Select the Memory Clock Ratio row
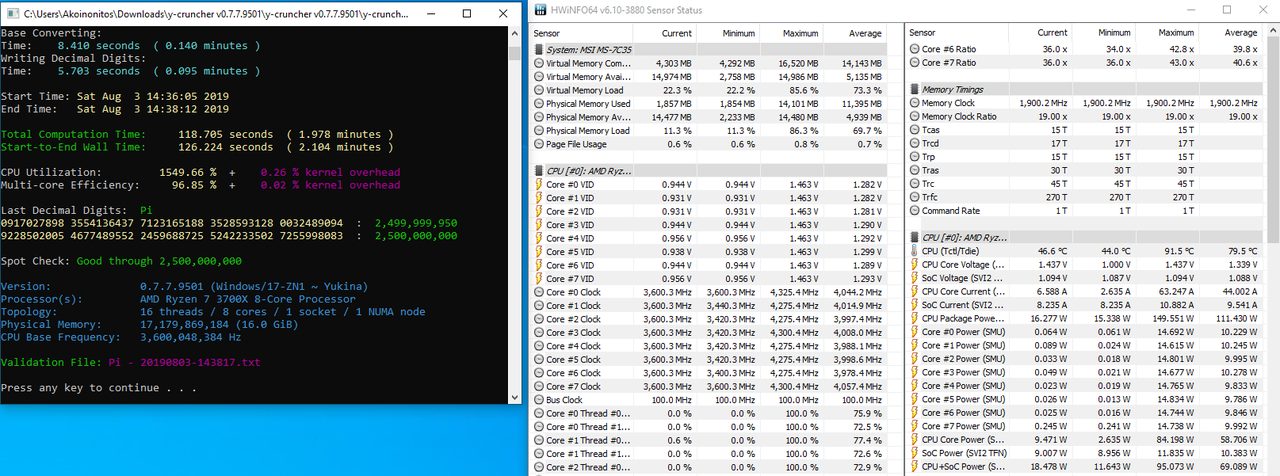The width and height of the screenshot is (1280, 476). (1086, 116)
